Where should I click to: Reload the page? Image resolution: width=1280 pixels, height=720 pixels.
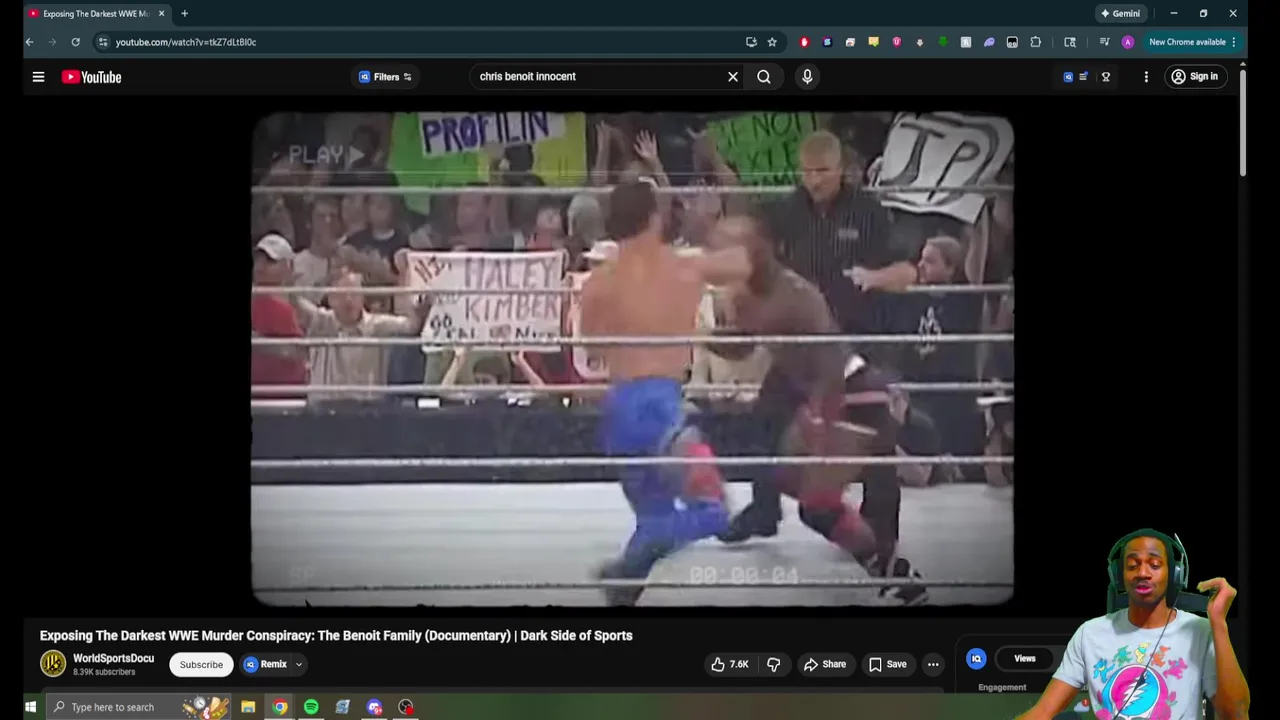click(x=75, y=42)
